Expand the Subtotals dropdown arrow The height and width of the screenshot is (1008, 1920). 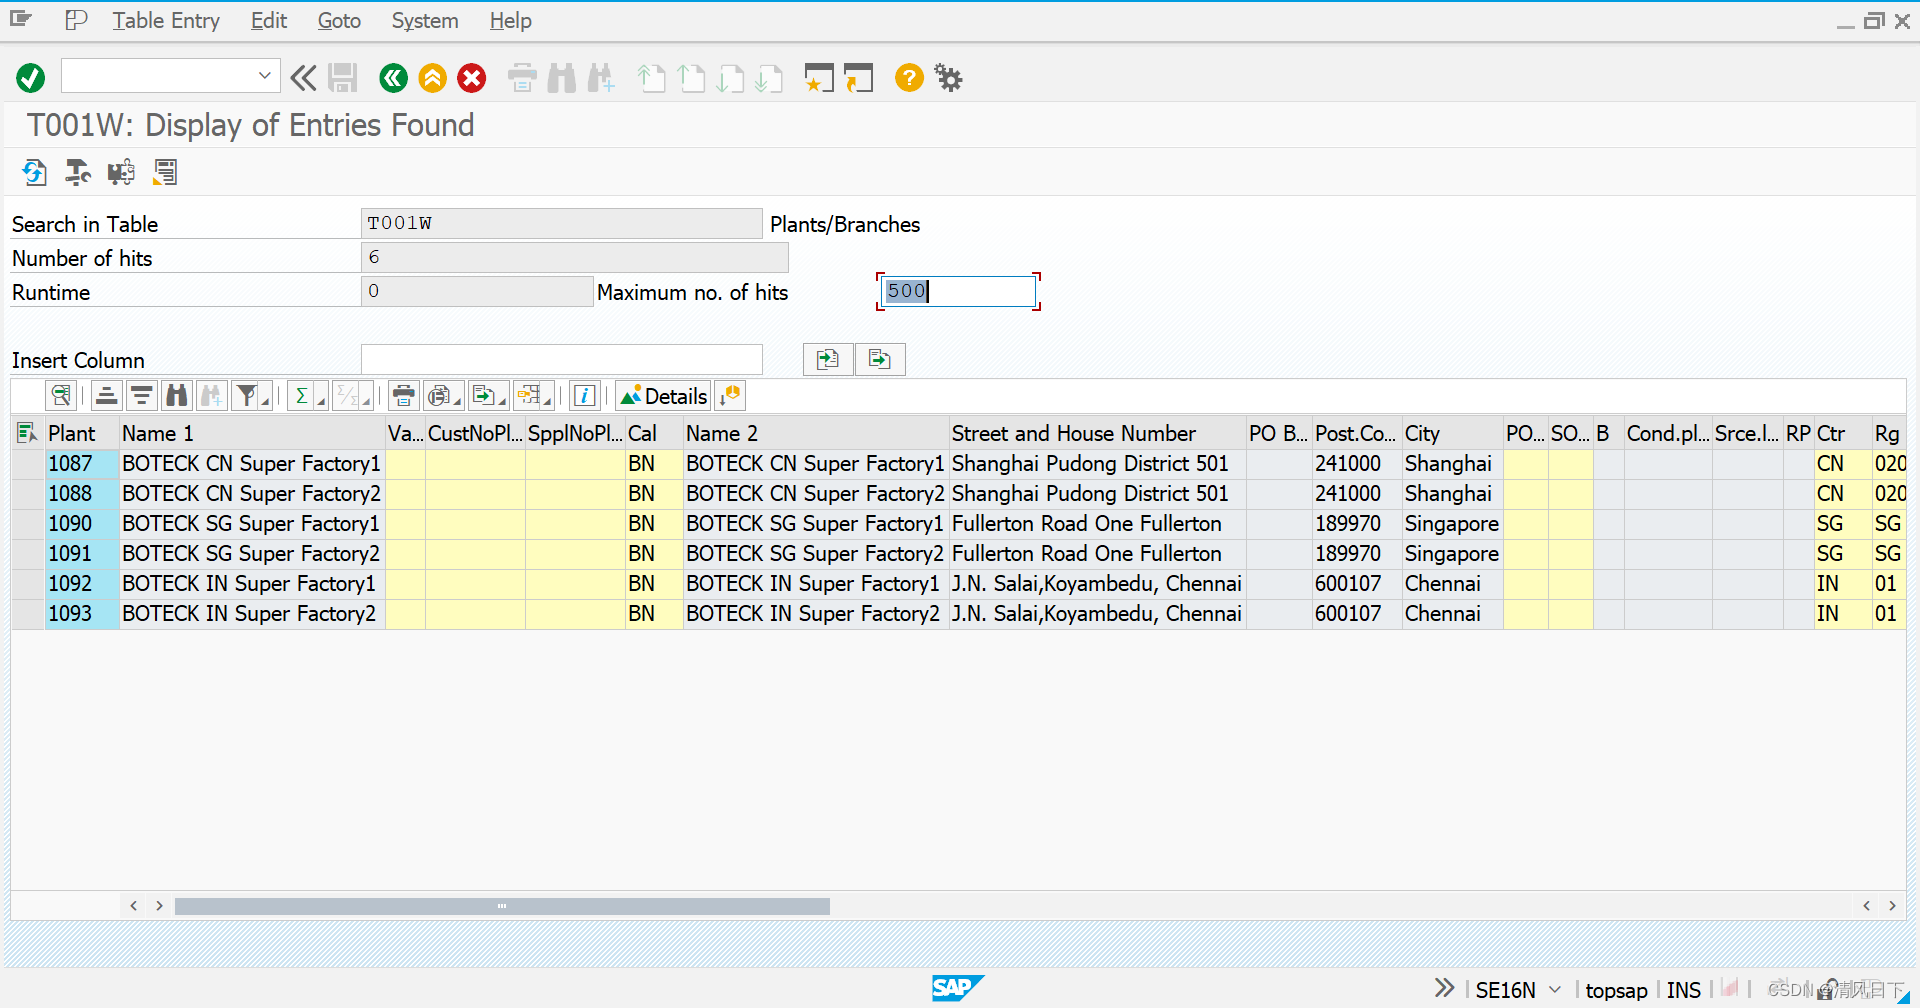pyautogui.click(x=366, y=400)
